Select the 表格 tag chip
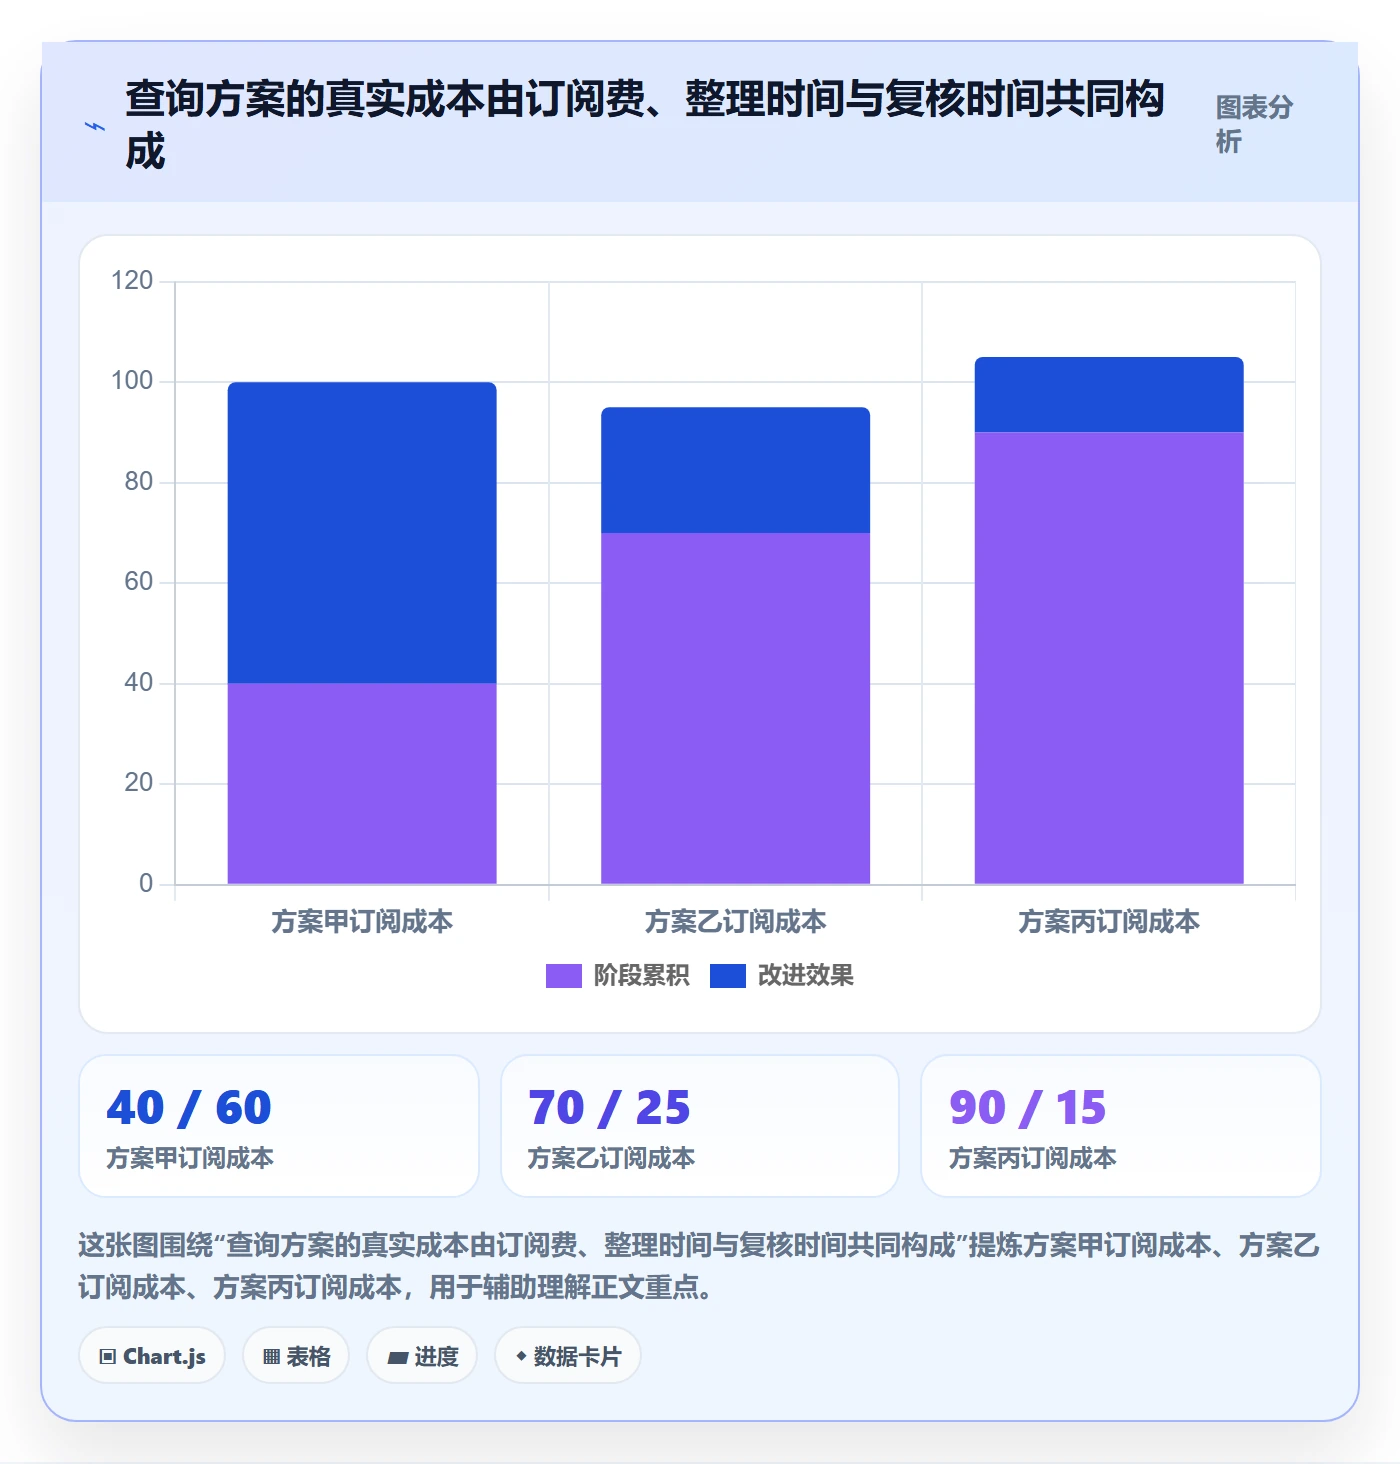The image size is (1400, 1464). [x=296, y=1356]
